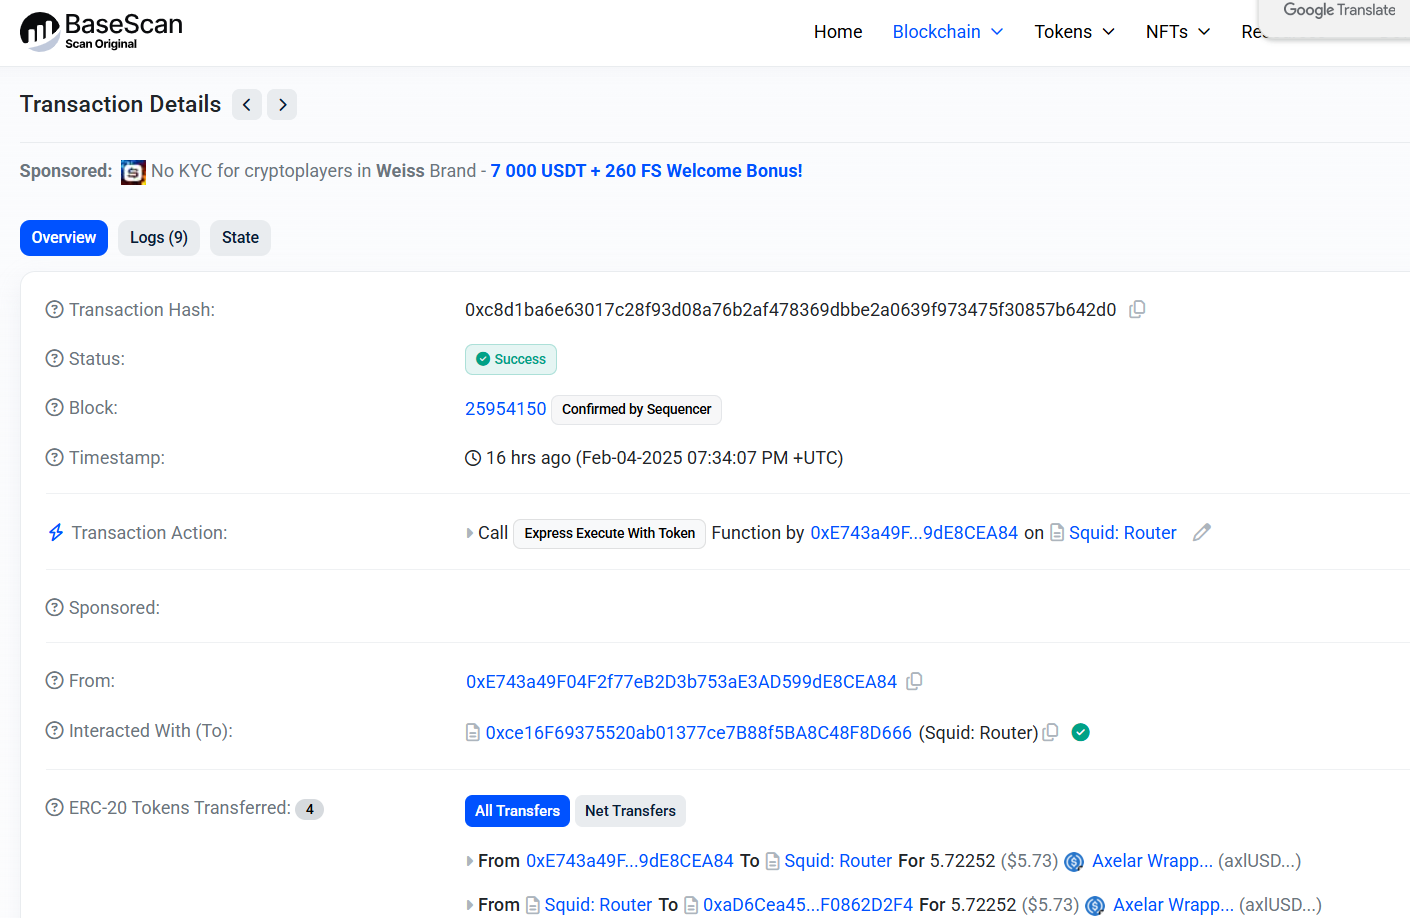1410x918 pixels.
Task: Copy the Squid: Router contract address
Action: click(1050, 733)
